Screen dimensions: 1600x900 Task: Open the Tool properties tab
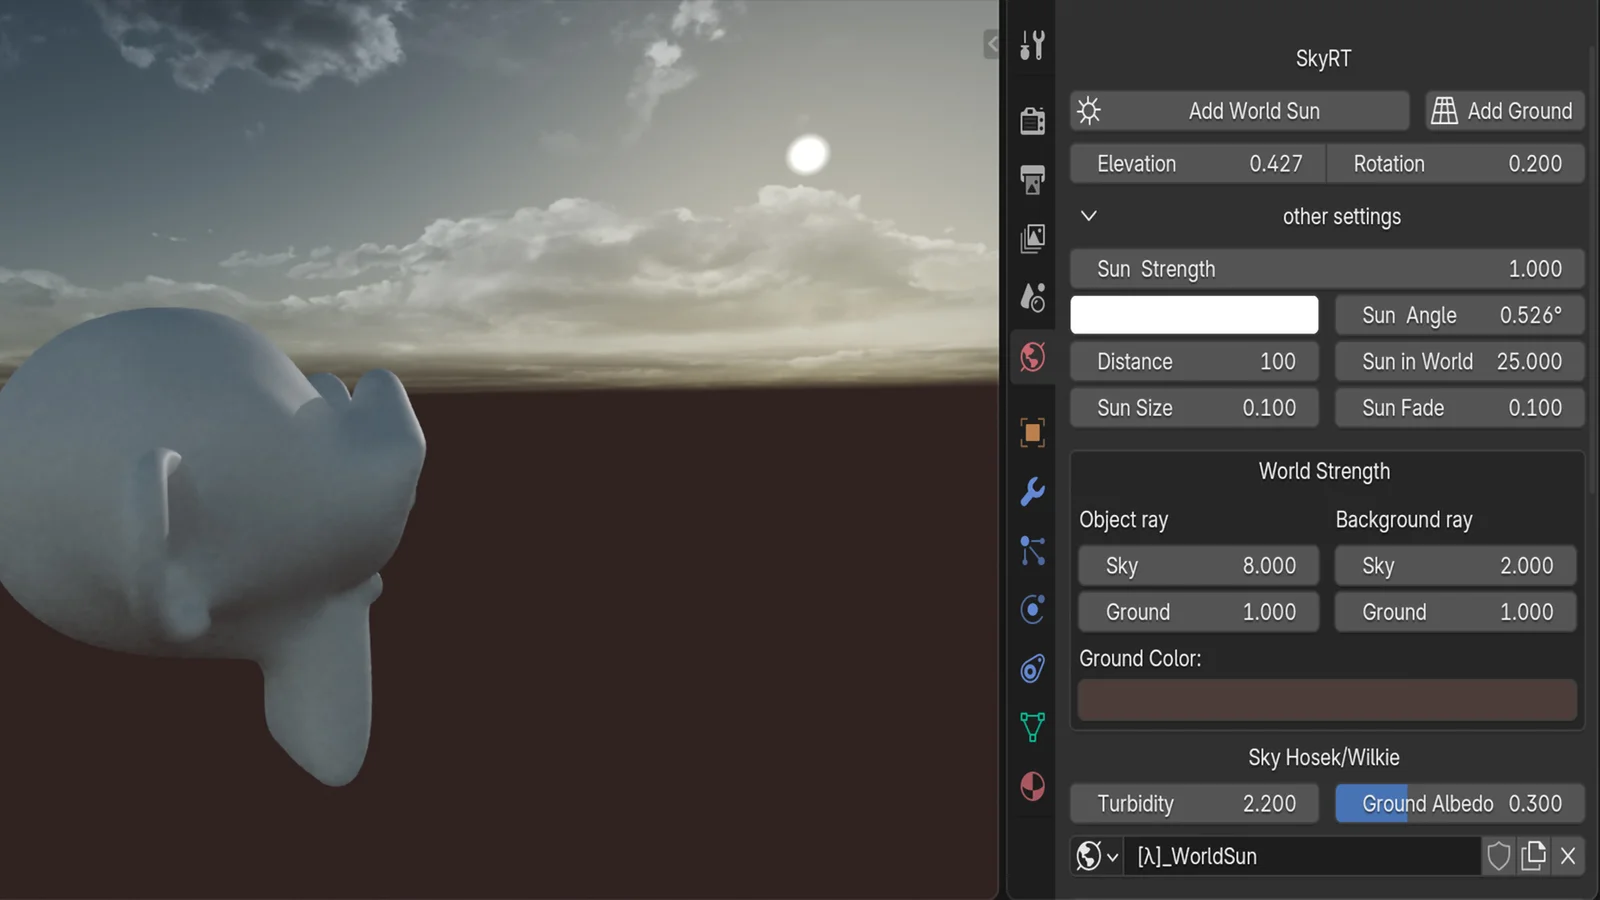(x=1032, y=44)
